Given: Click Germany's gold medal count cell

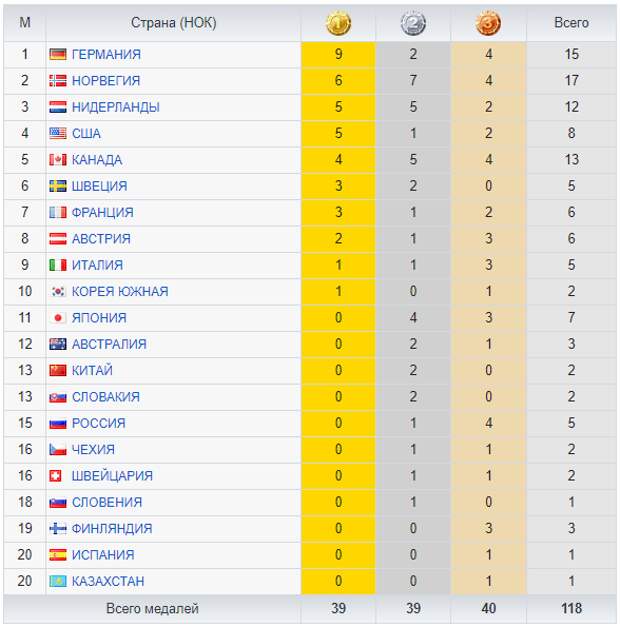Looking at the screenshot, I should [338, 54].
